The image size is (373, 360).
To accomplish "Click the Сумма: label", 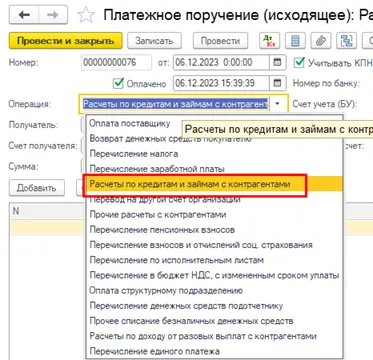I will pos(23,166).
